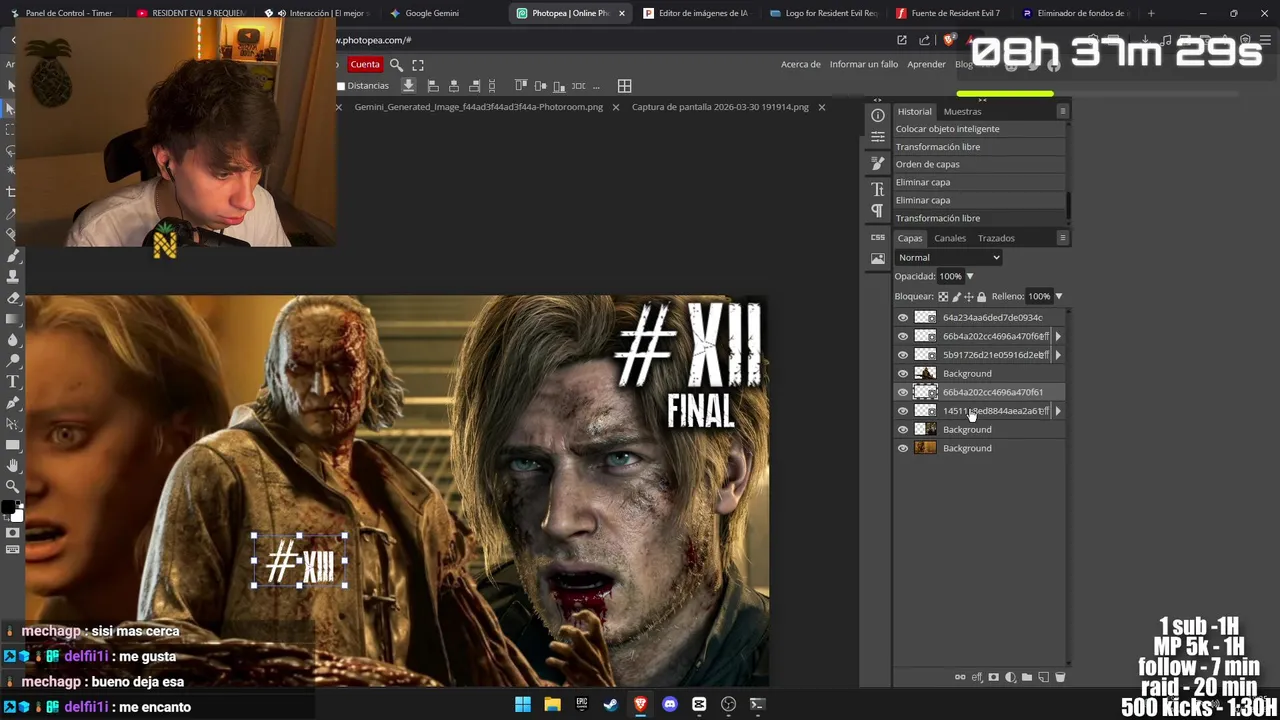1280x720 pixels.
Task: Open the layer effects eff button
Action: coord(977,677)
